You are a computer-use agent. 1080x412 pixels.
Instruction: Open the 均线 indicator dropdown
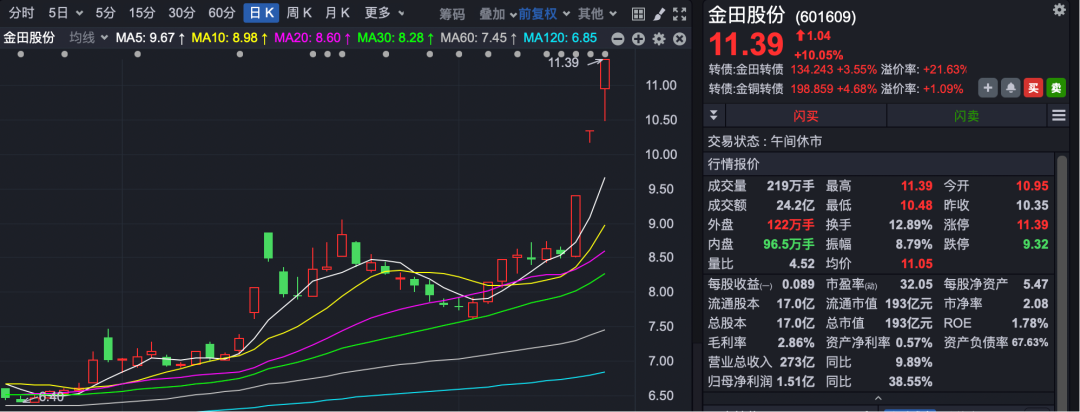(x=89, y=38)
